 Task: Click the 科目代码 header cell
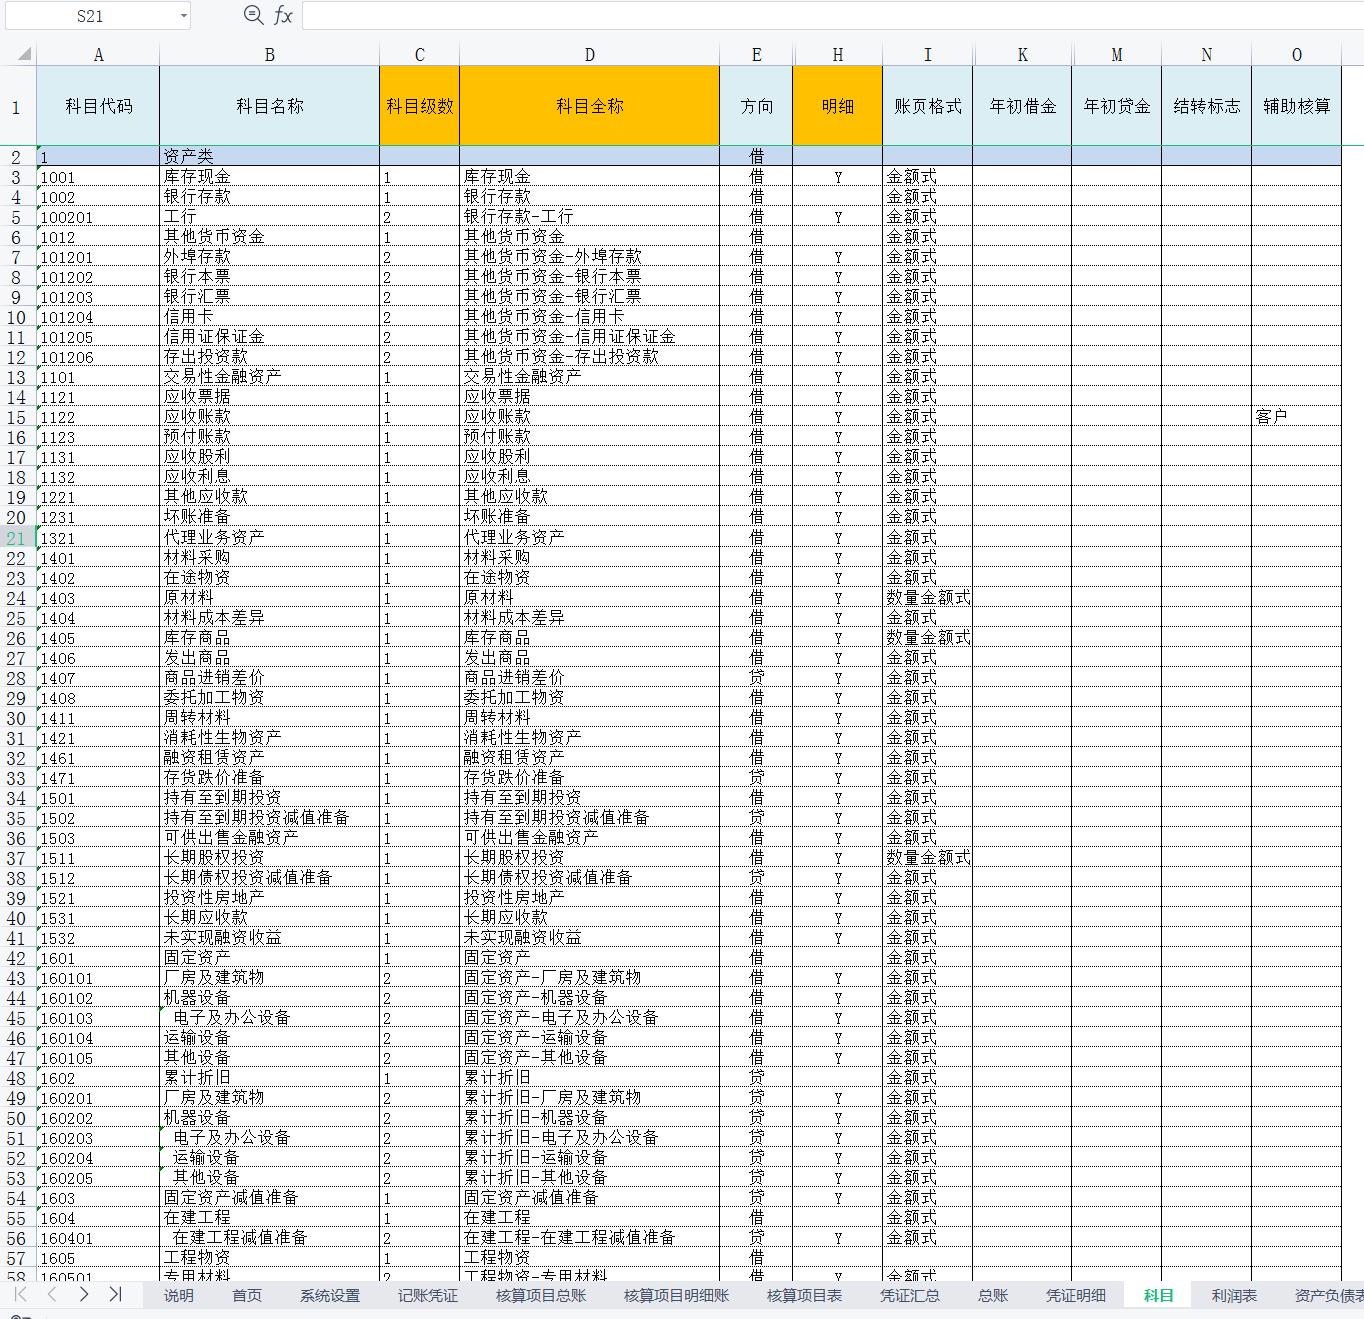pyautogui.click(x=98, y=106)
